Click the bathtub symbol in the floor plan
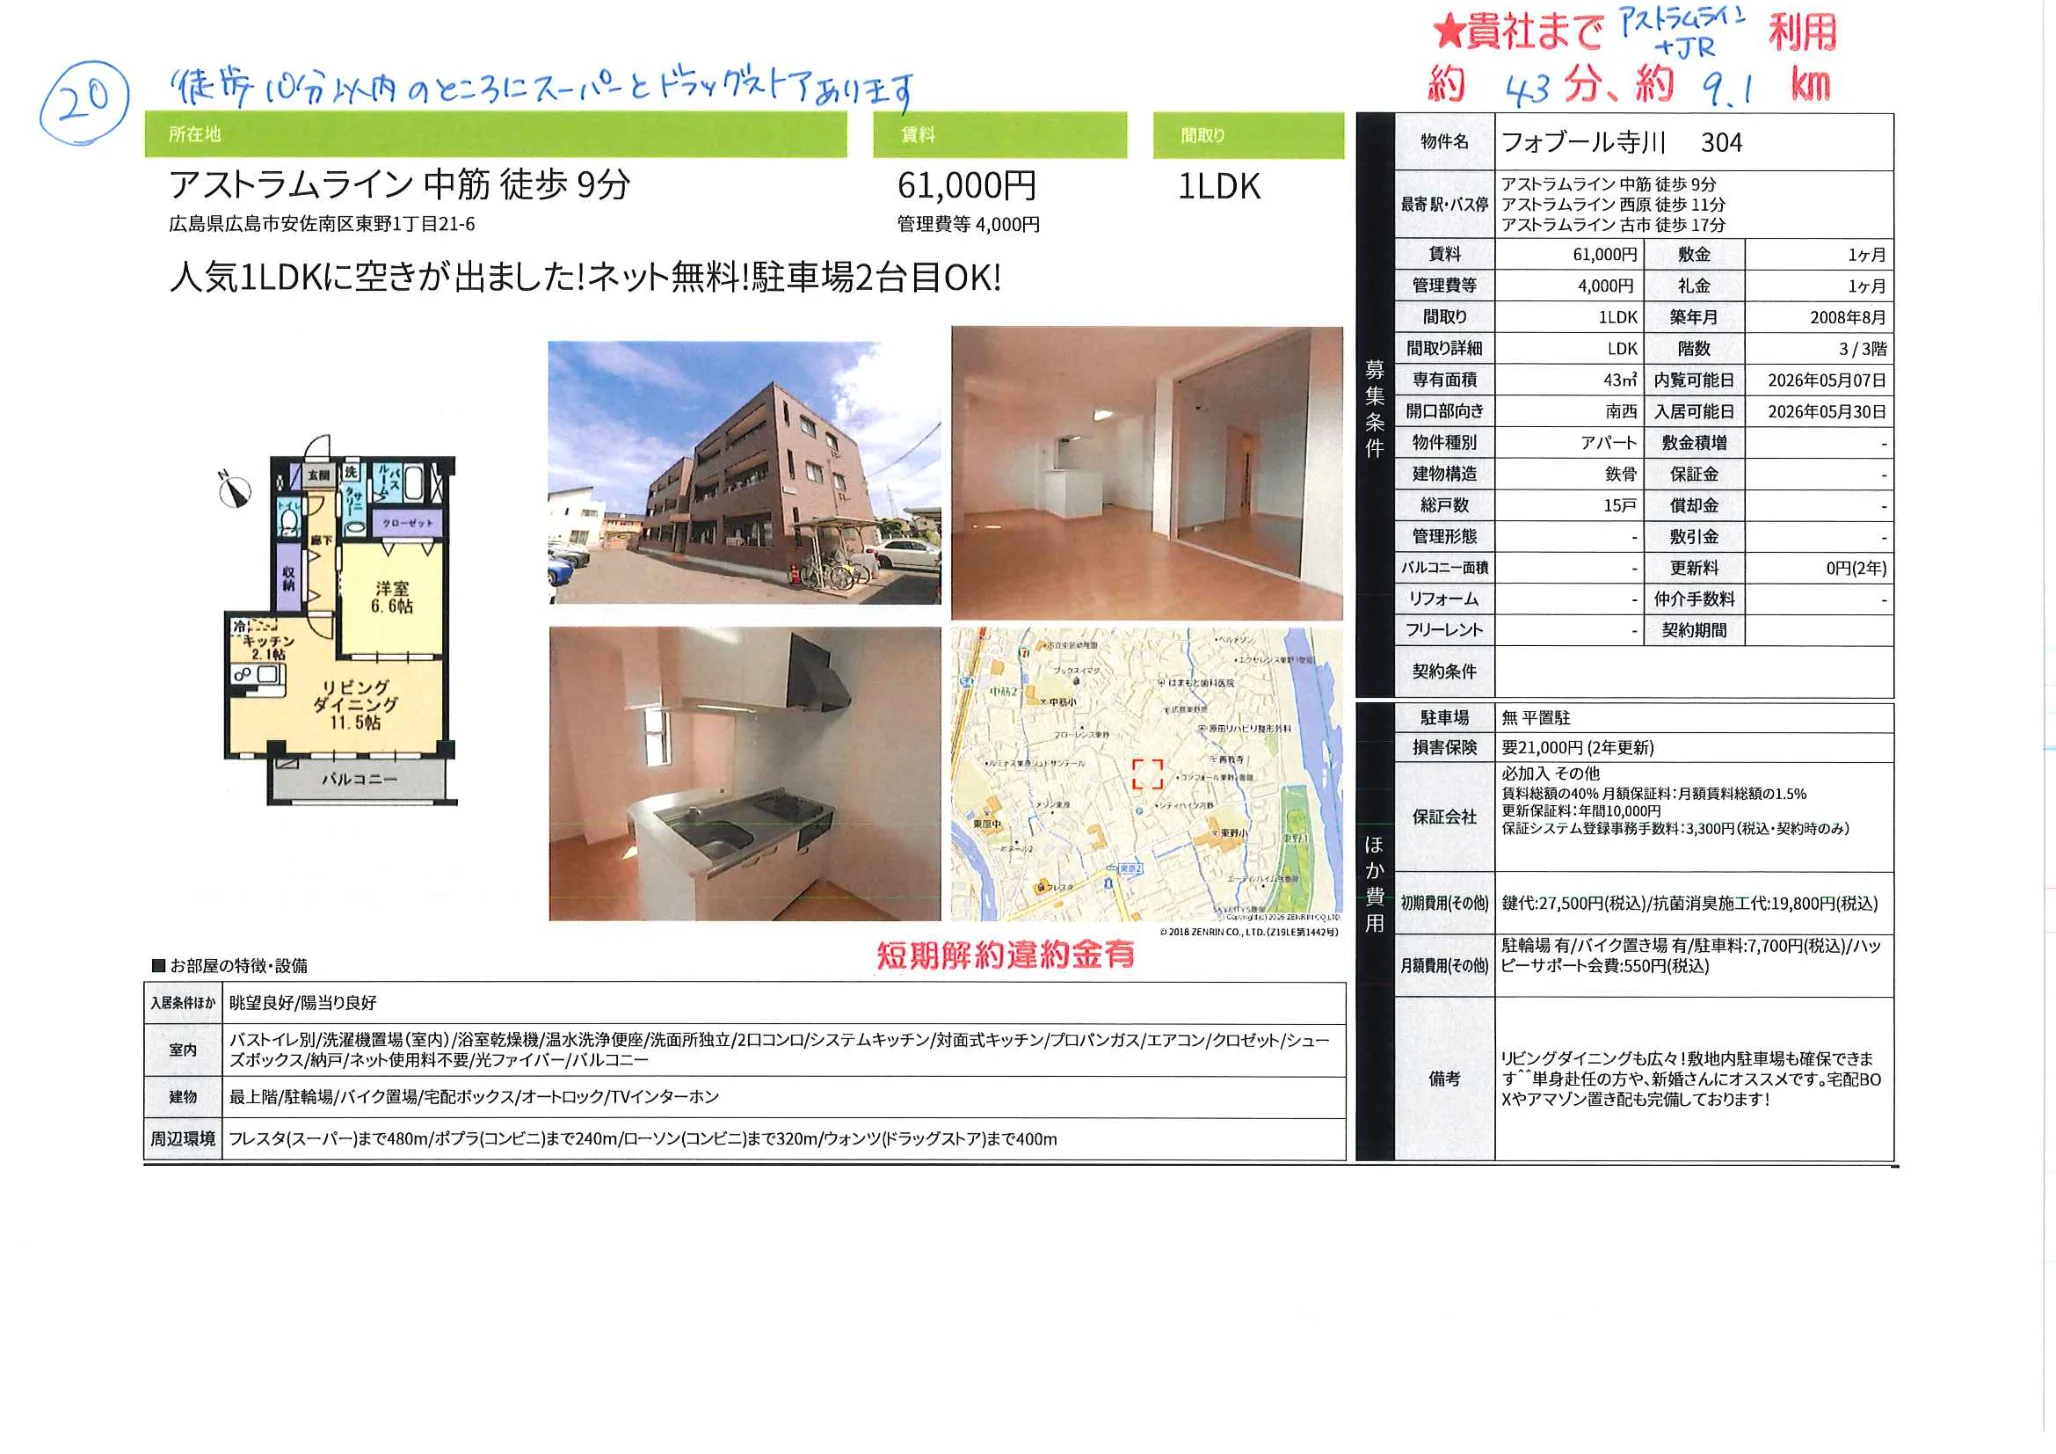2056x1454 pixels. pos(414,483)
